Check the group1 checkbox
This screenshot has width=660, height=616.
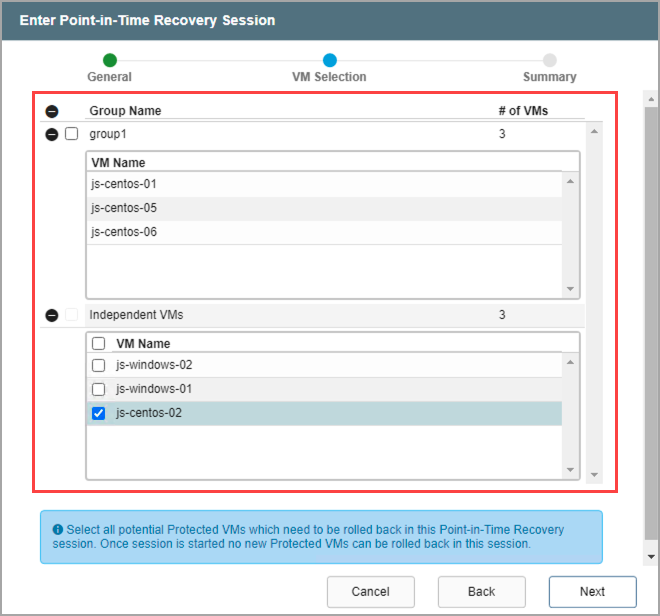coord(71,134)
